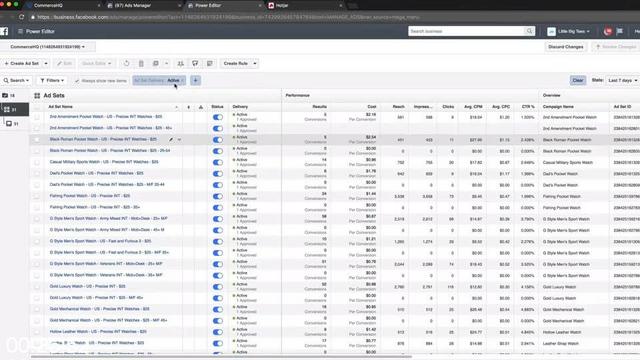The image size is (640, 360).
Task: Toggle status of Dad's Pocket Watch $25 ad set
Action: coord(218,174)
